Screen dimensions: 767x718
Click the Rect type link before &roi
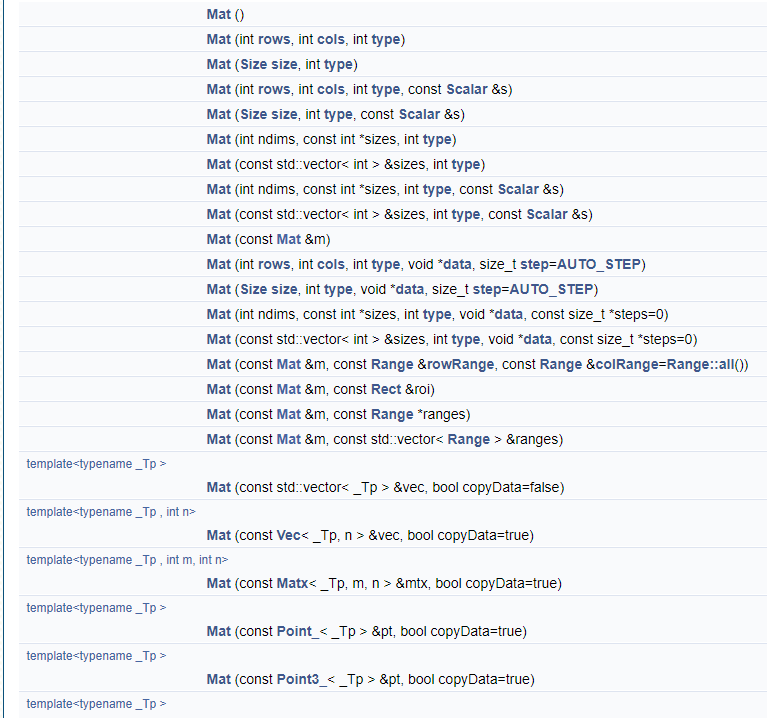pos(386,389)
